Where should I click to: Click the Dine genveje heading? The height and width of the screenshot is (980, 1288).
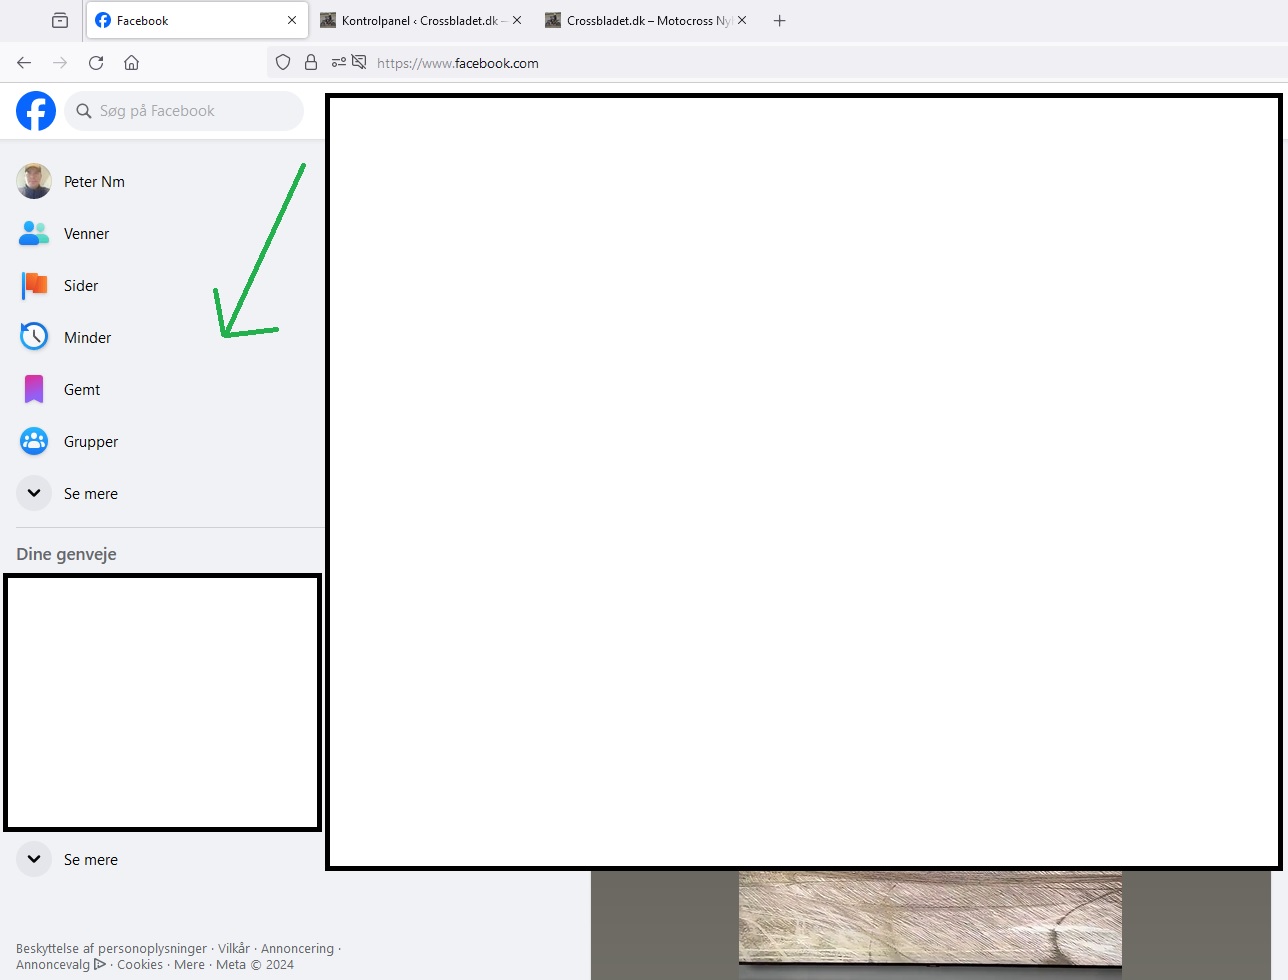[x=66, y=554]
